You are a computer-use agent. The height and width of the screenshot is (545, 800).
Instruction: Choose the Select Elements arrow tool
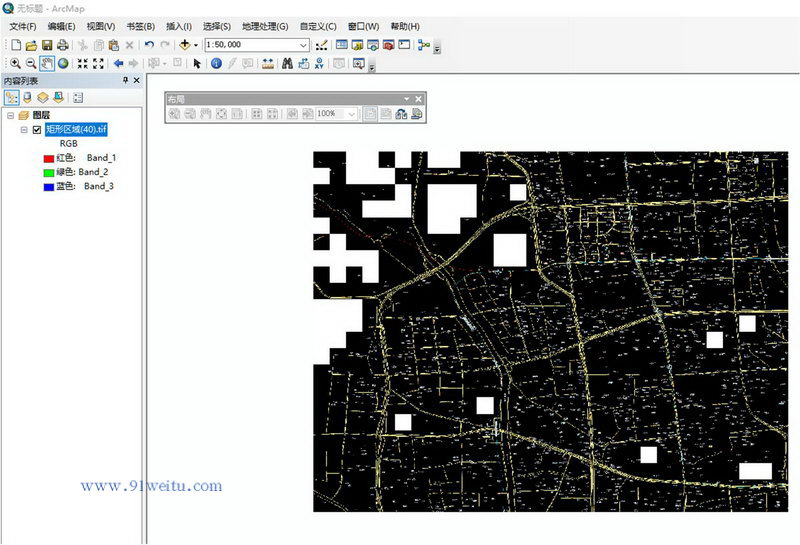click(x=197, y=63)
